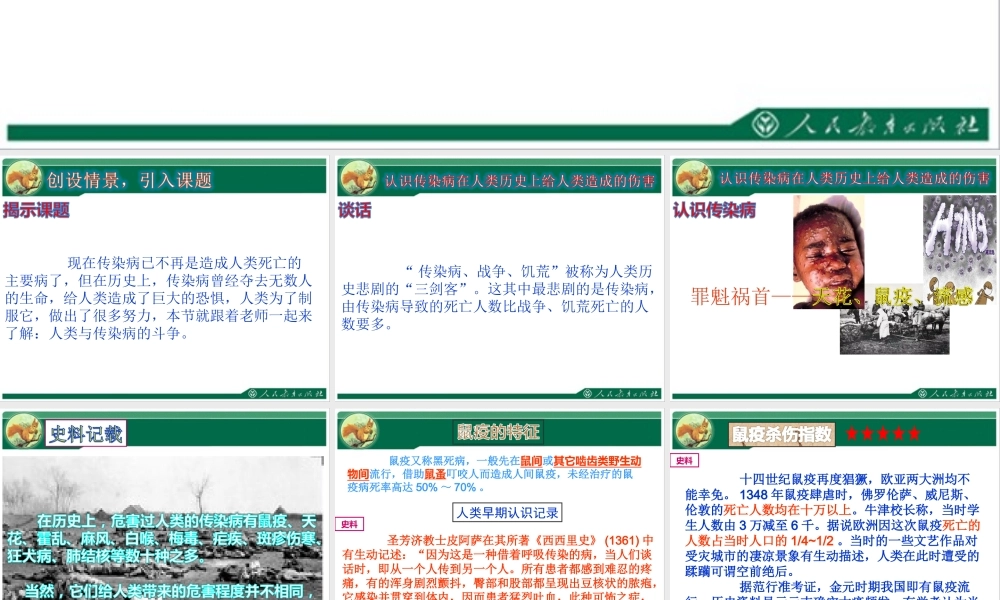Click the red paragraph starting 圣芳济教士皮阿萨

pyautogui.click(x=499, y=567)
